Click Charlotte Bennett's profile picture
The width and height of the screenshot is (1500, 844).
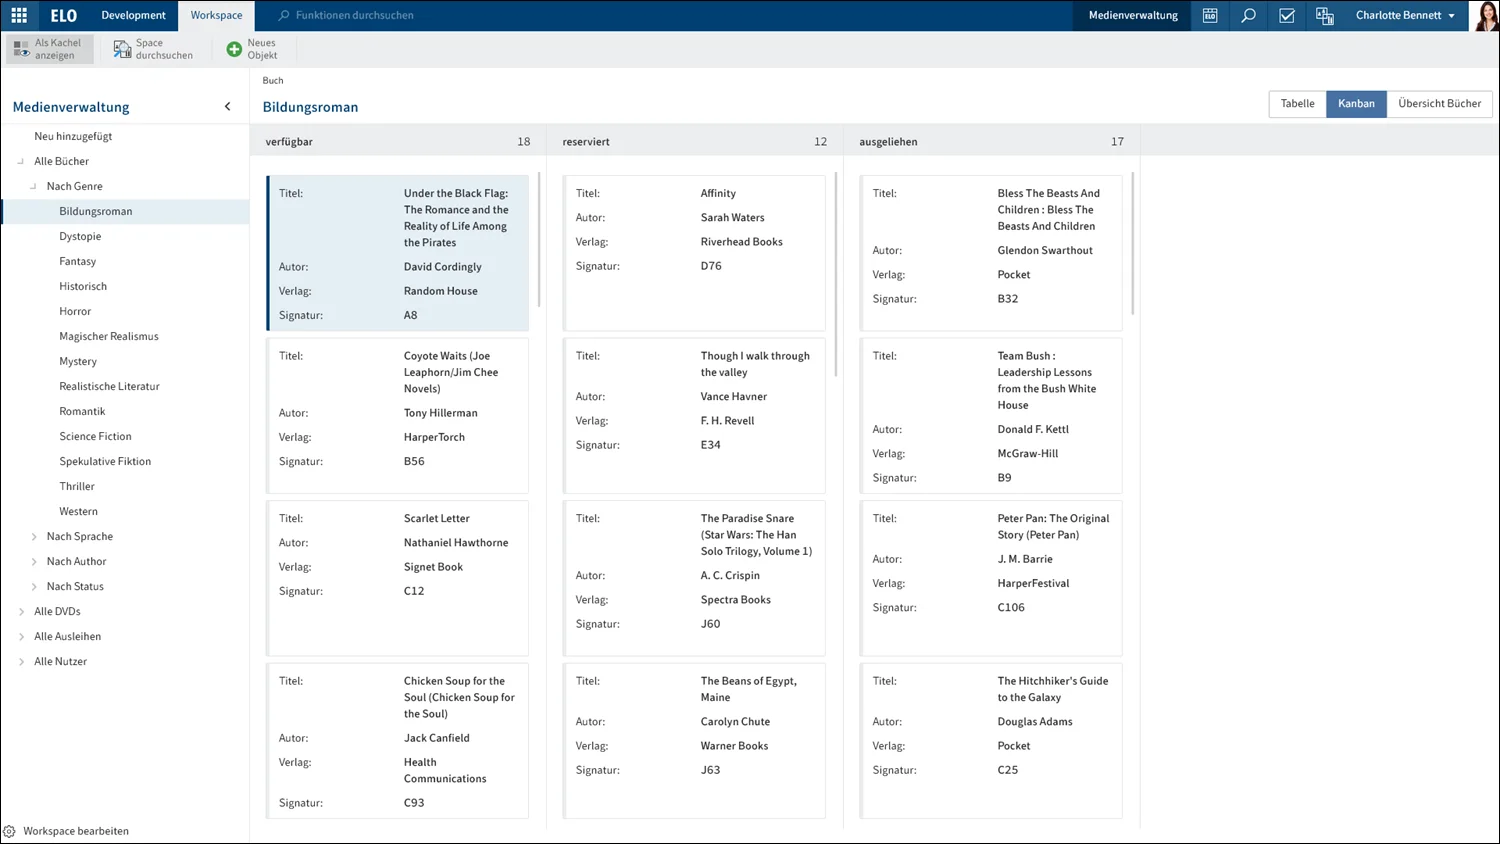point(1485,15)
